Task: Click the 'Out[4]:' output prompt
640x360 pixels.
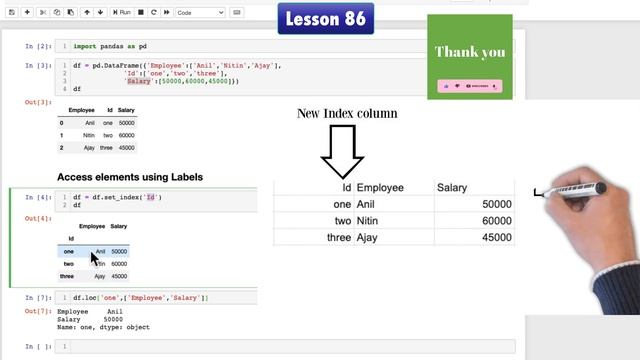Action: (38, 219)
